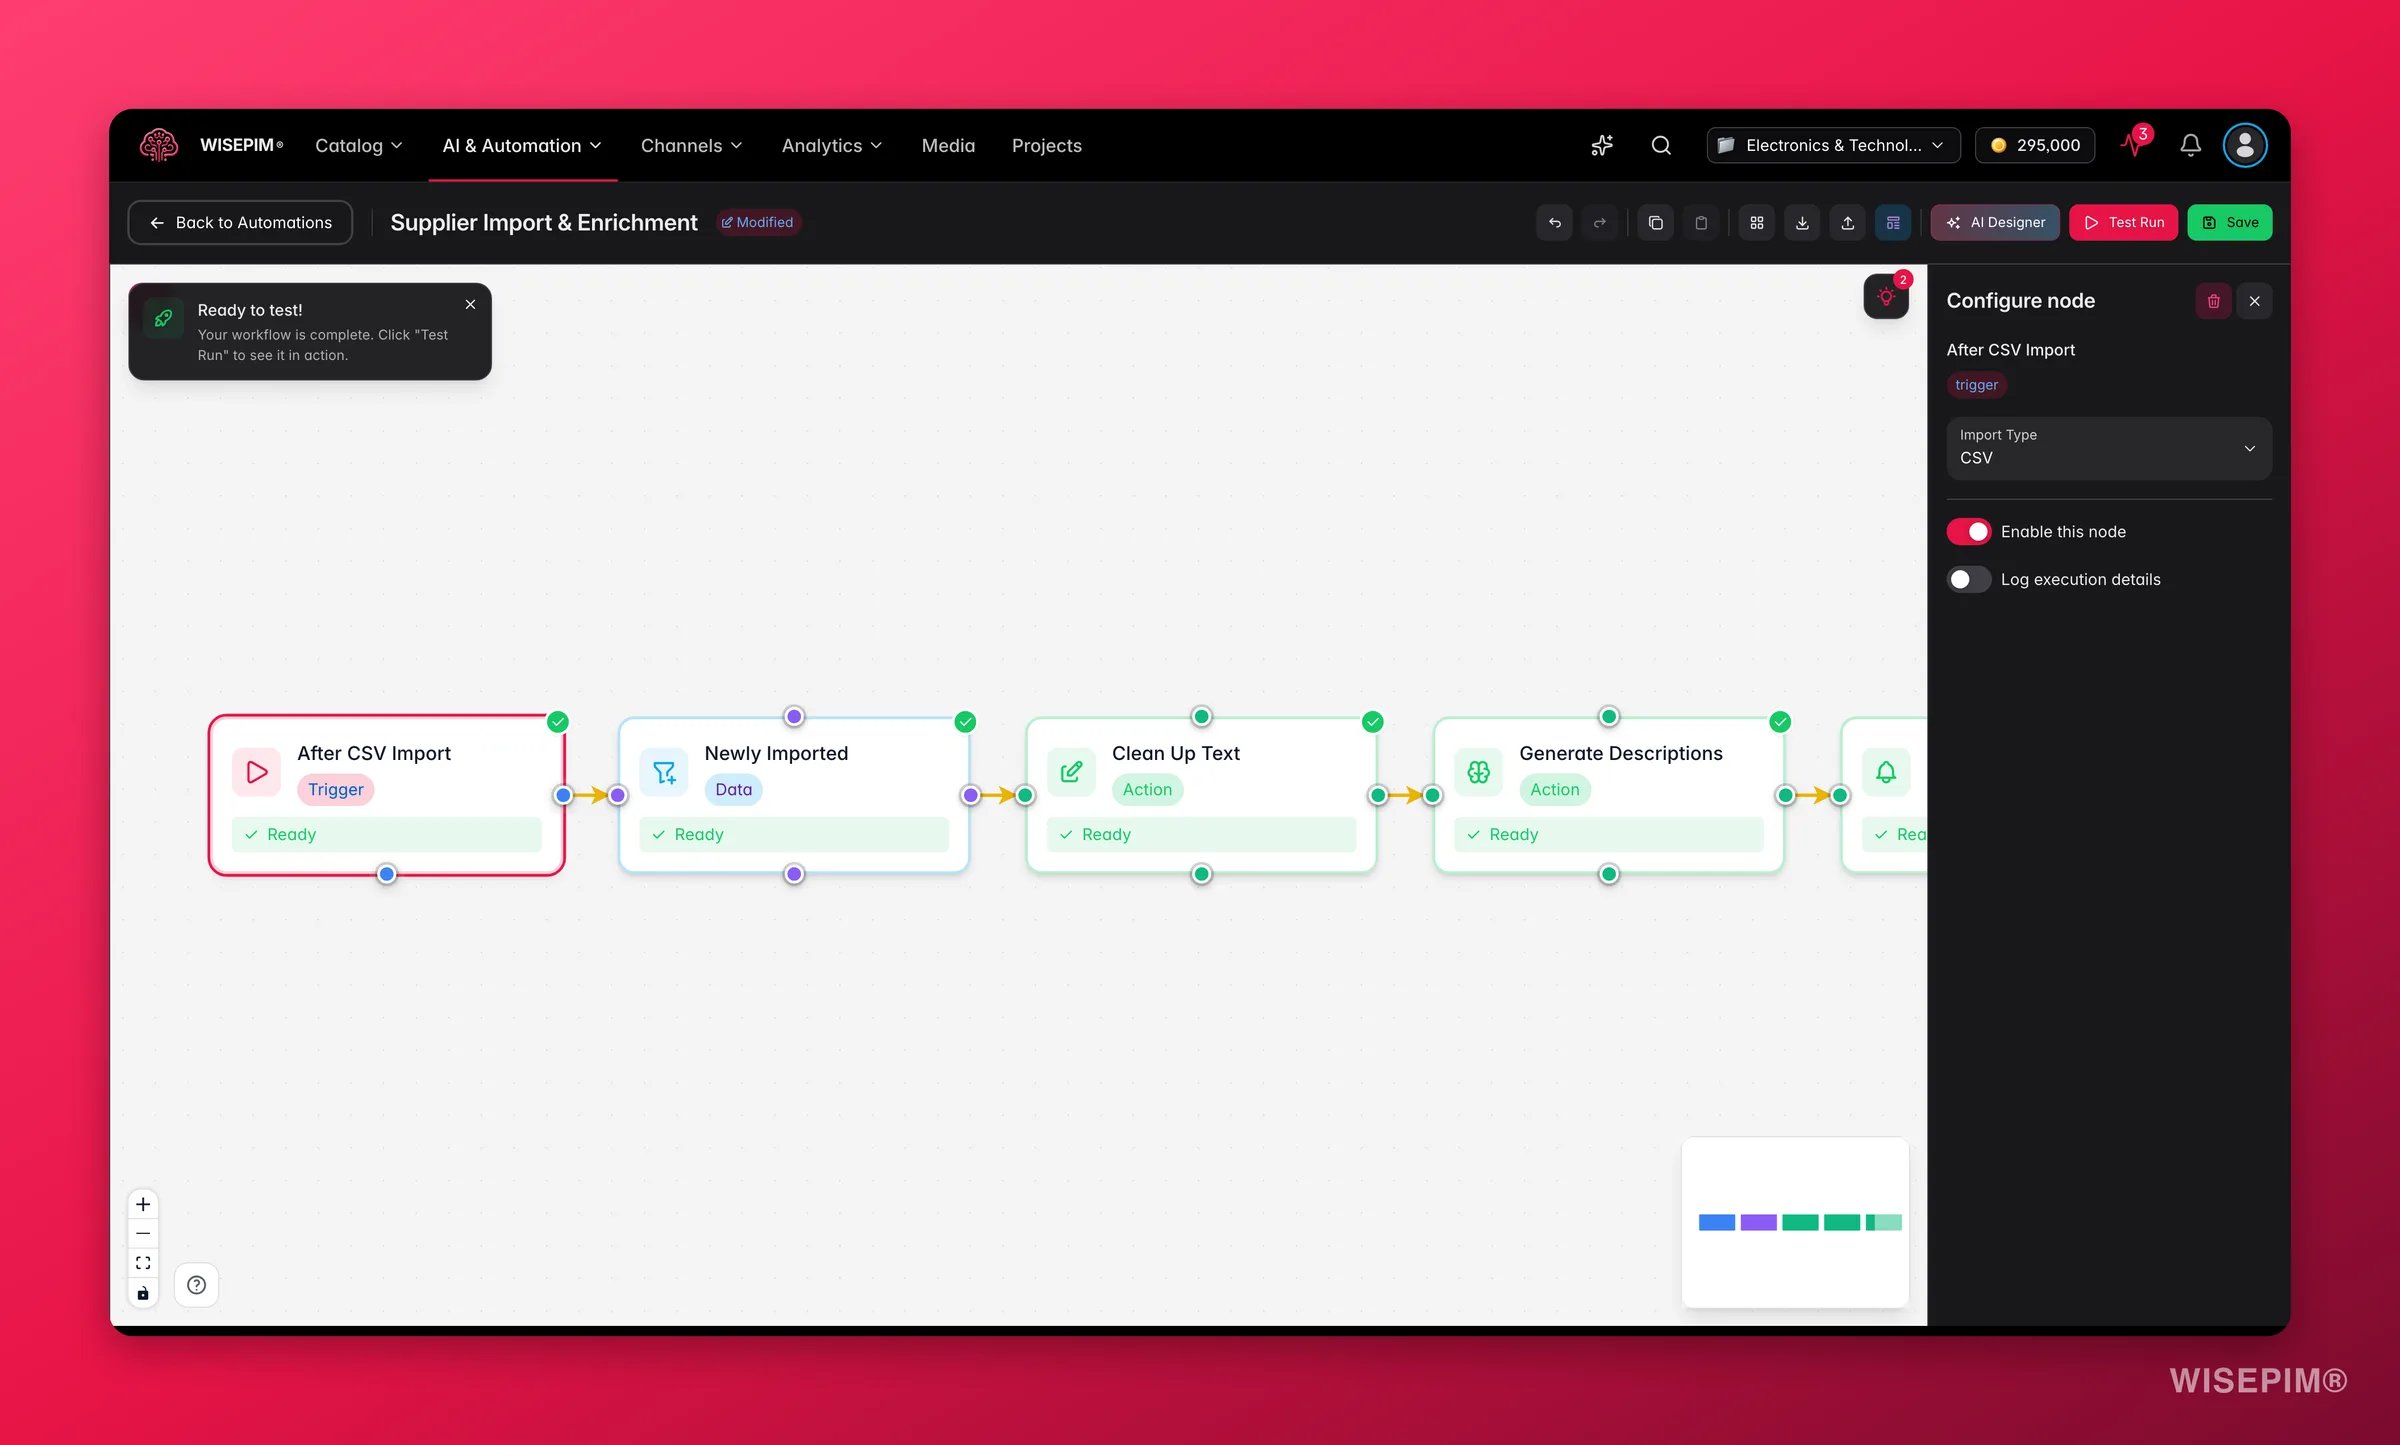2400x1445 pixels.
Task: Go to the Projects page
Action: pos(1046,145)
